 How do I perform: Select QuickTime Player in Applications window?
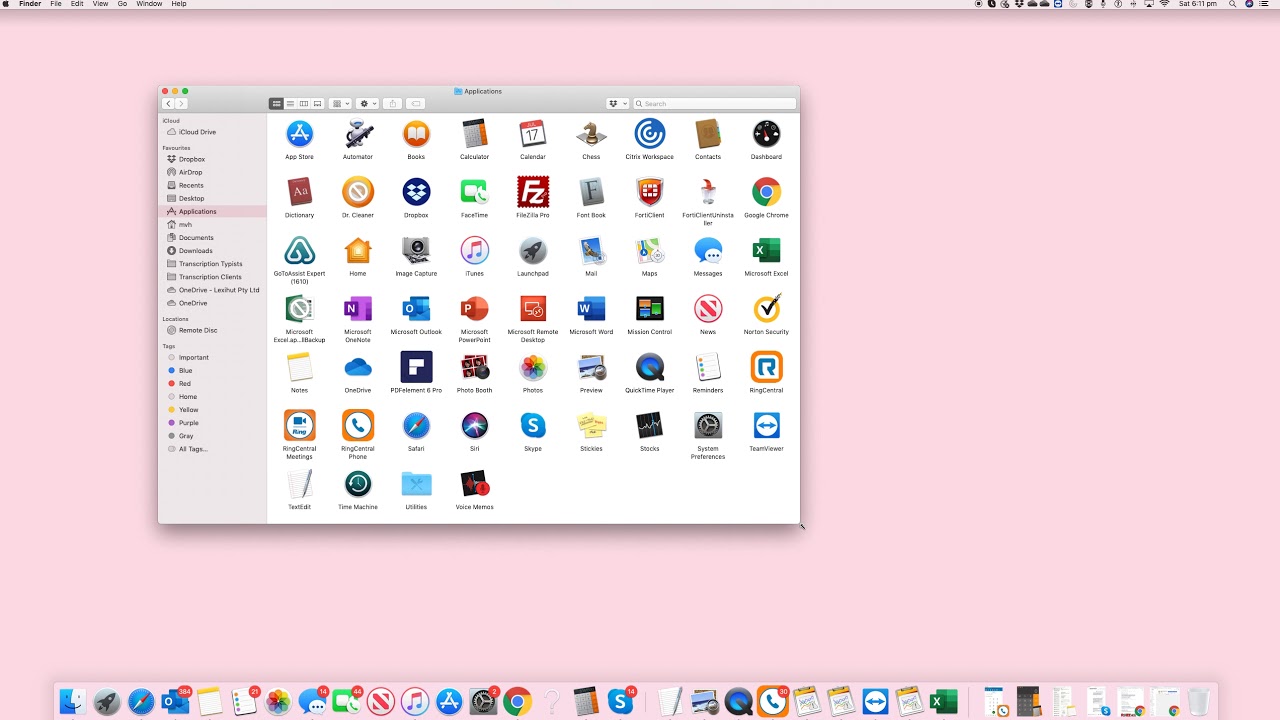[x=650, y=367]
